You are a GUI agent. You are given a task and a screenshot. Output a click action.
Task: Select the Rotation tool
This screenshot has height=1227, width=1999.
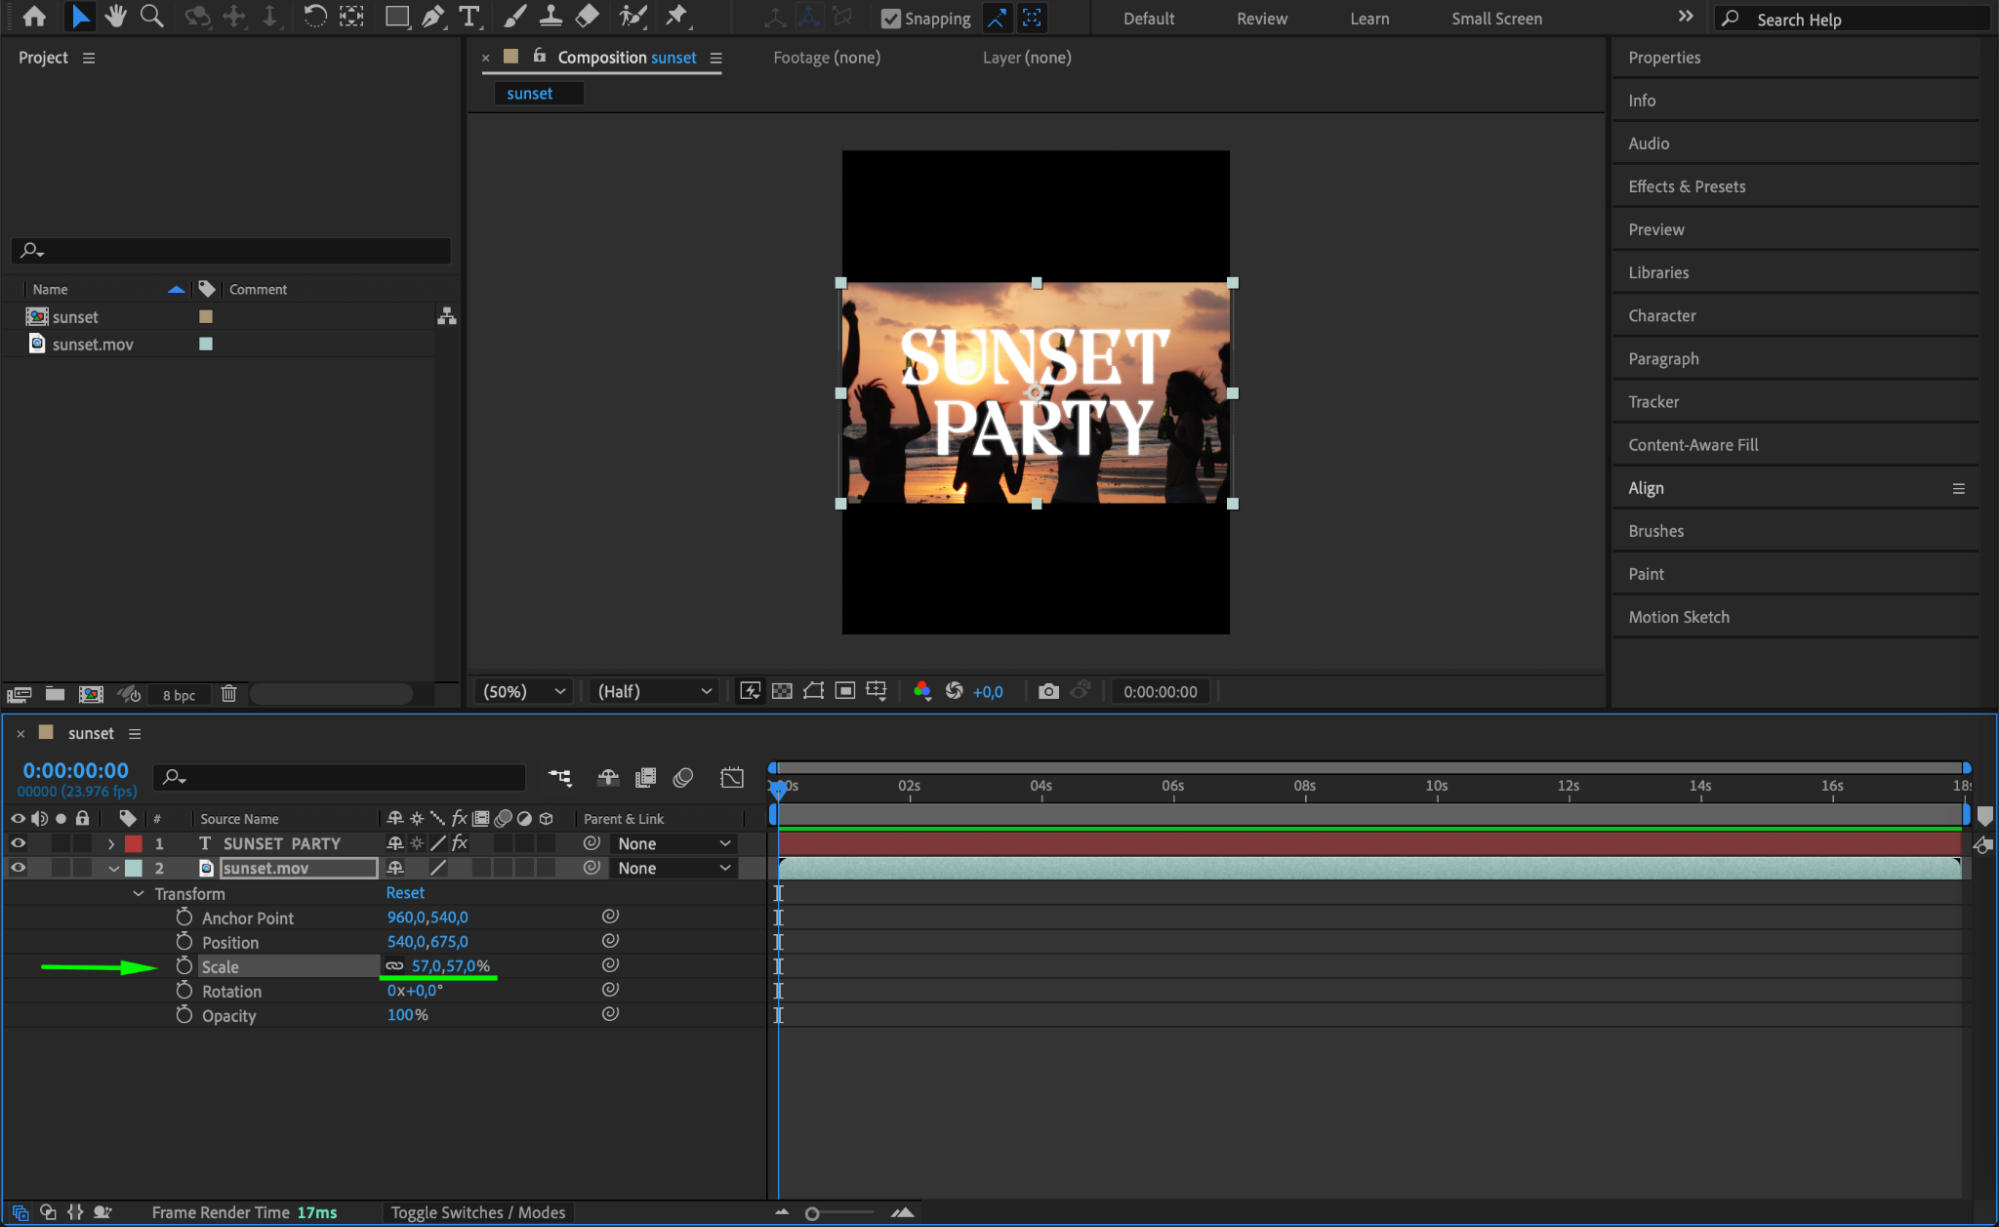coord(314,16)
